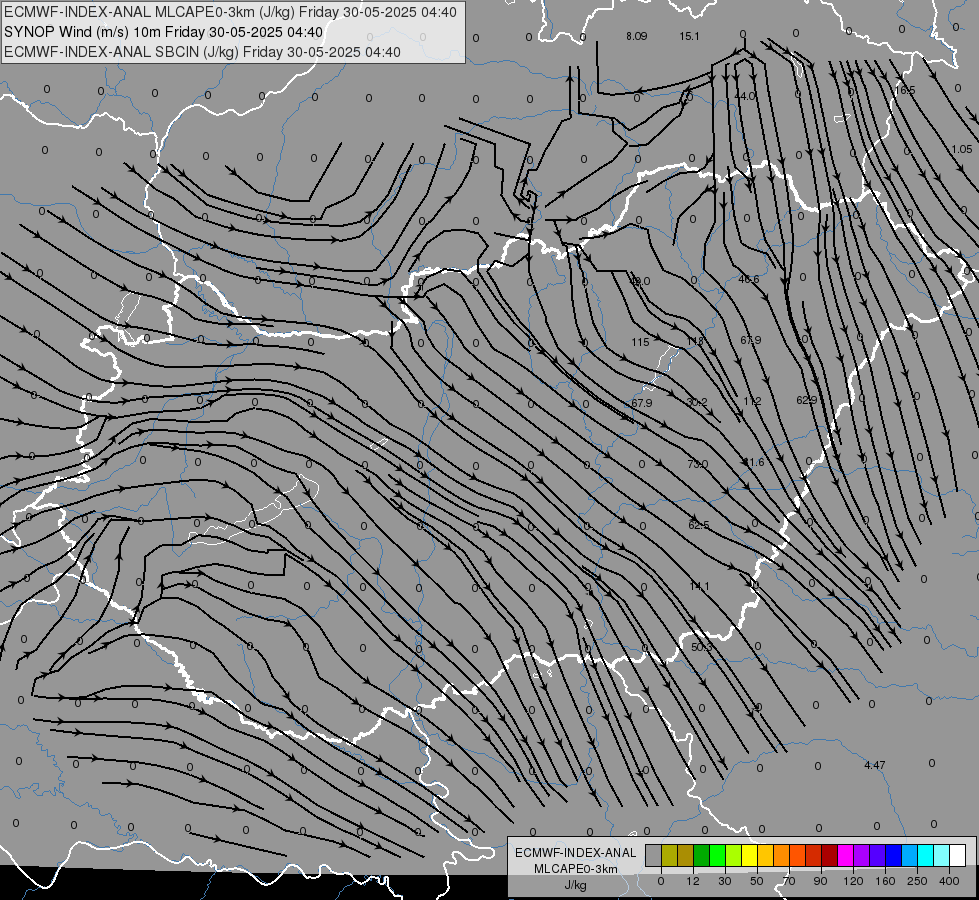Click the 50.3 value near the border
Screen dimensions: 979x900
pyautogui.click(x=701, y=647)
